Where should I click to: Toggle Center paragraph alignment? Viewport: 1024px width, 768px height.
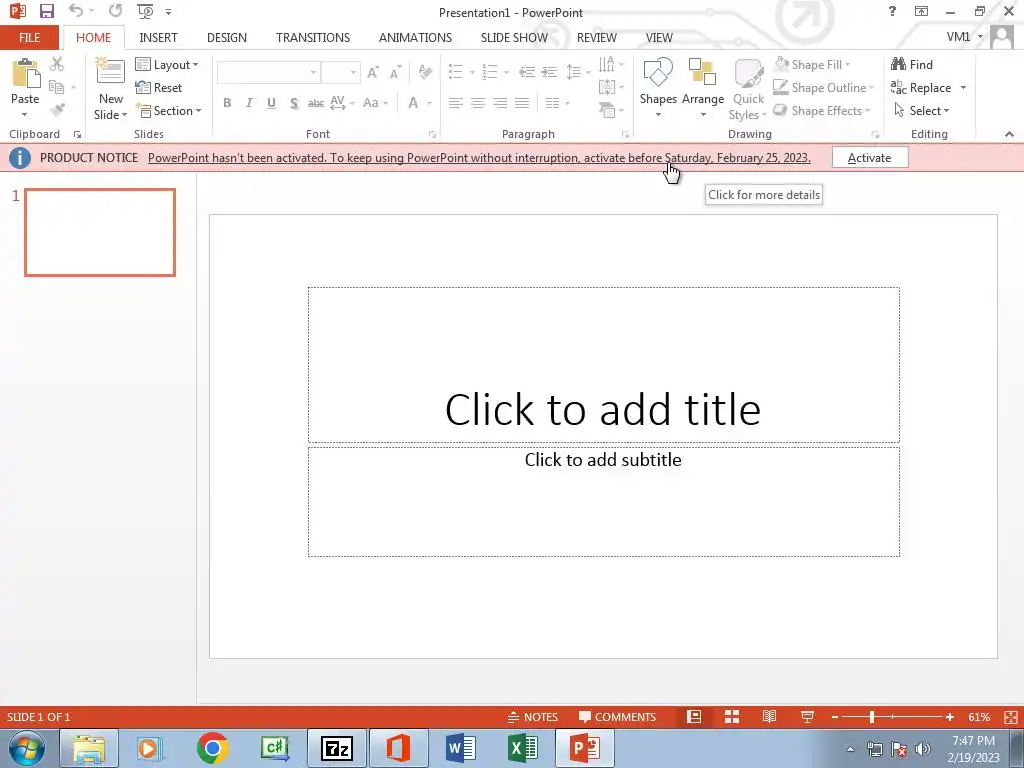(477, 103)
